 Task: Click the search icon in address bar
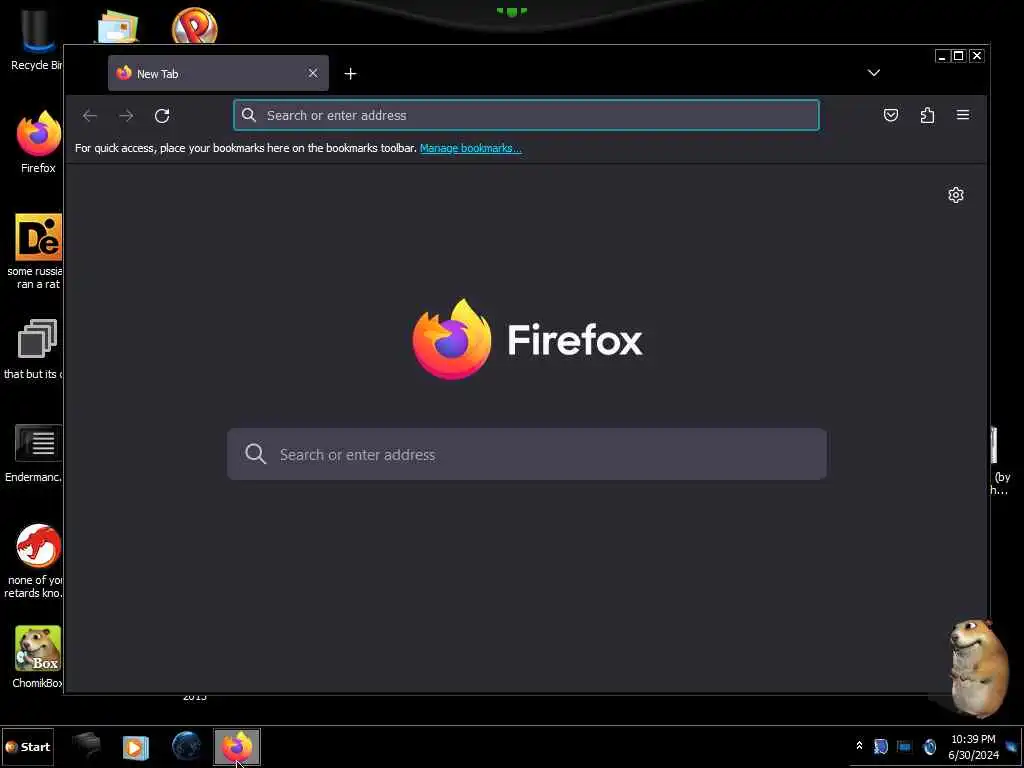pos(248,115)
